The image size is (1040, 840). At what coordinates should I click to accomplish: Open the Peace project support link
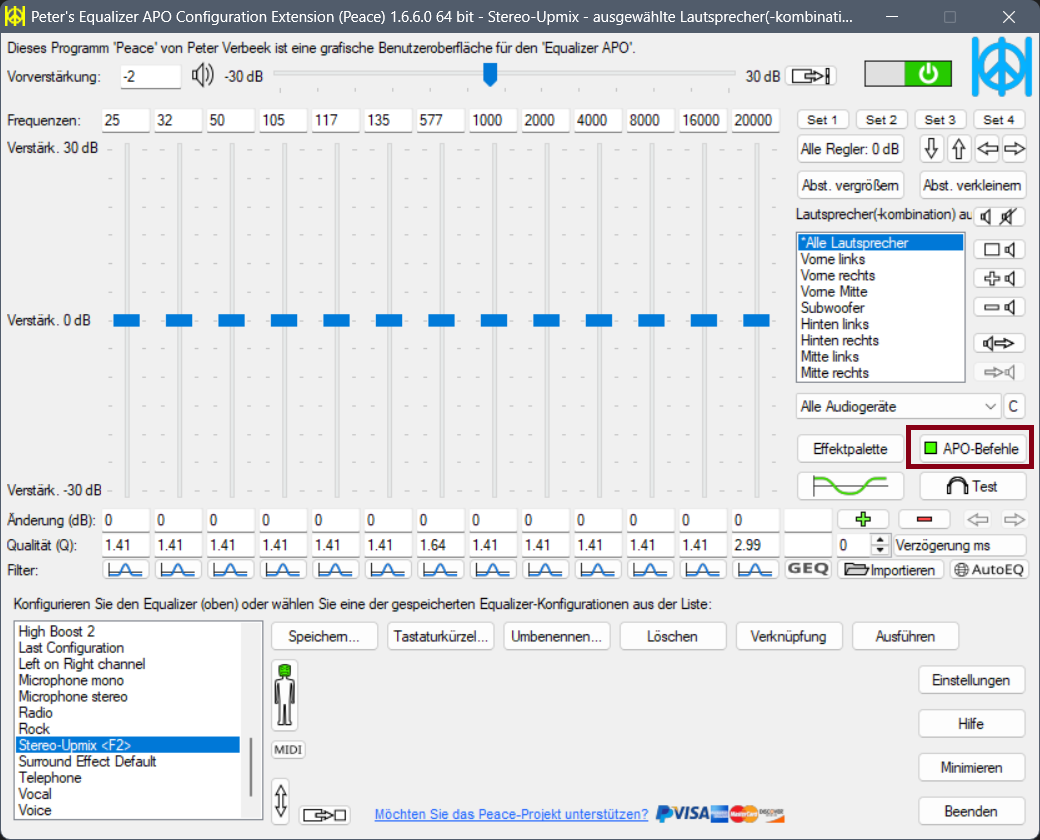511,814
